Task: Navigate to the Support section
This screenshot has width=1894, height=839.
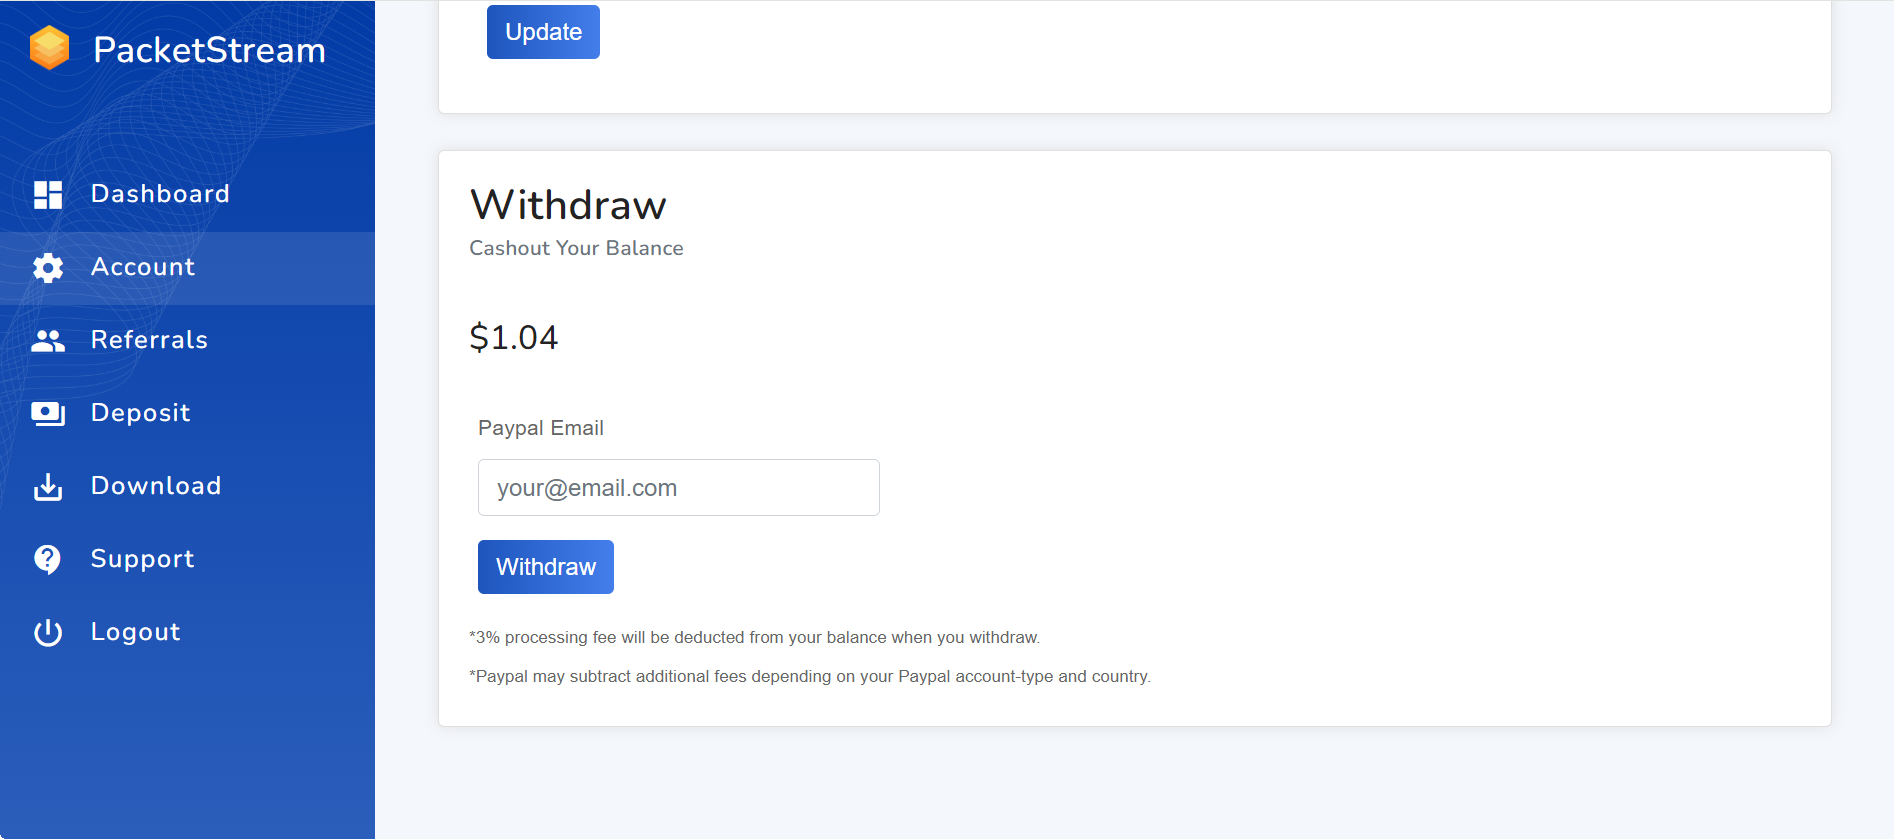Action: click(142, 559)
